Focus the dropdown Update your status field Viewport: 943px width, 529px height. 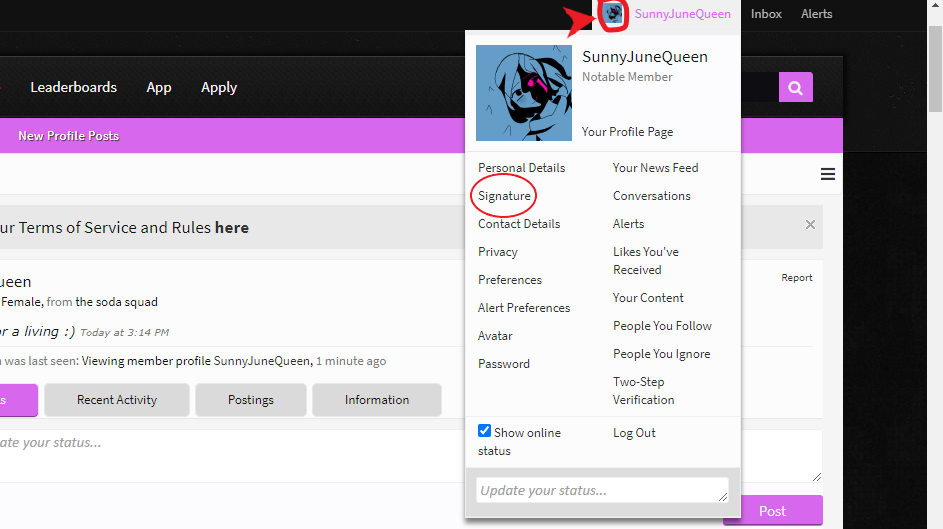[x=602, y=491]
